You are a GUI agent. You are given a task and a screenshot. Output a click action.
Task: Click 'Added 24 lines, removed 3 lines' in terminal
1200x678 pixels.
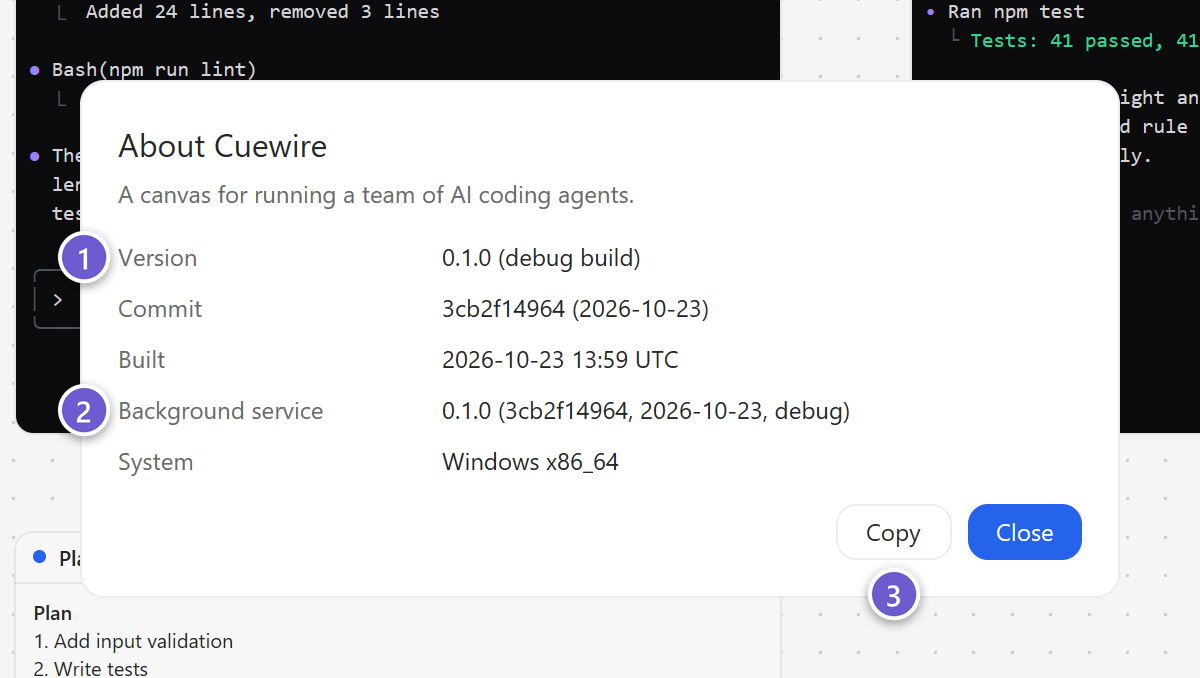[262, 12]
